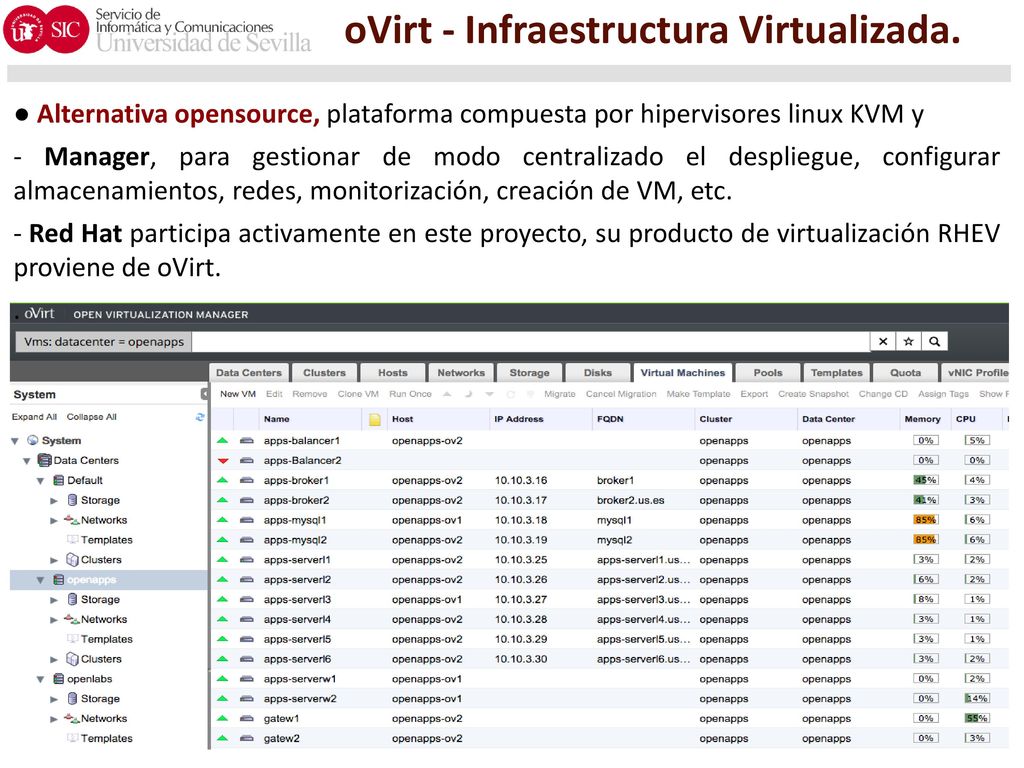Click Clone VM action

point(358,394)
